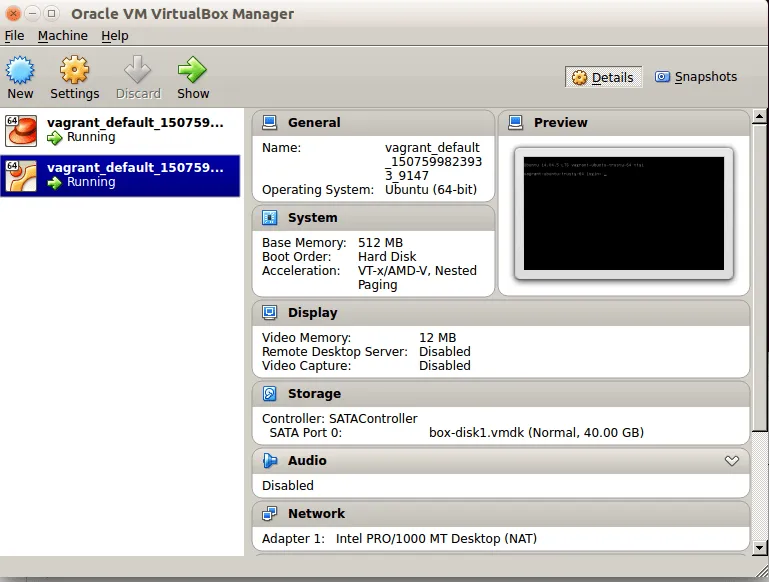Screen dimensions: 769x582
Task: Switch to Snapshots view
Action: (696, 77)
